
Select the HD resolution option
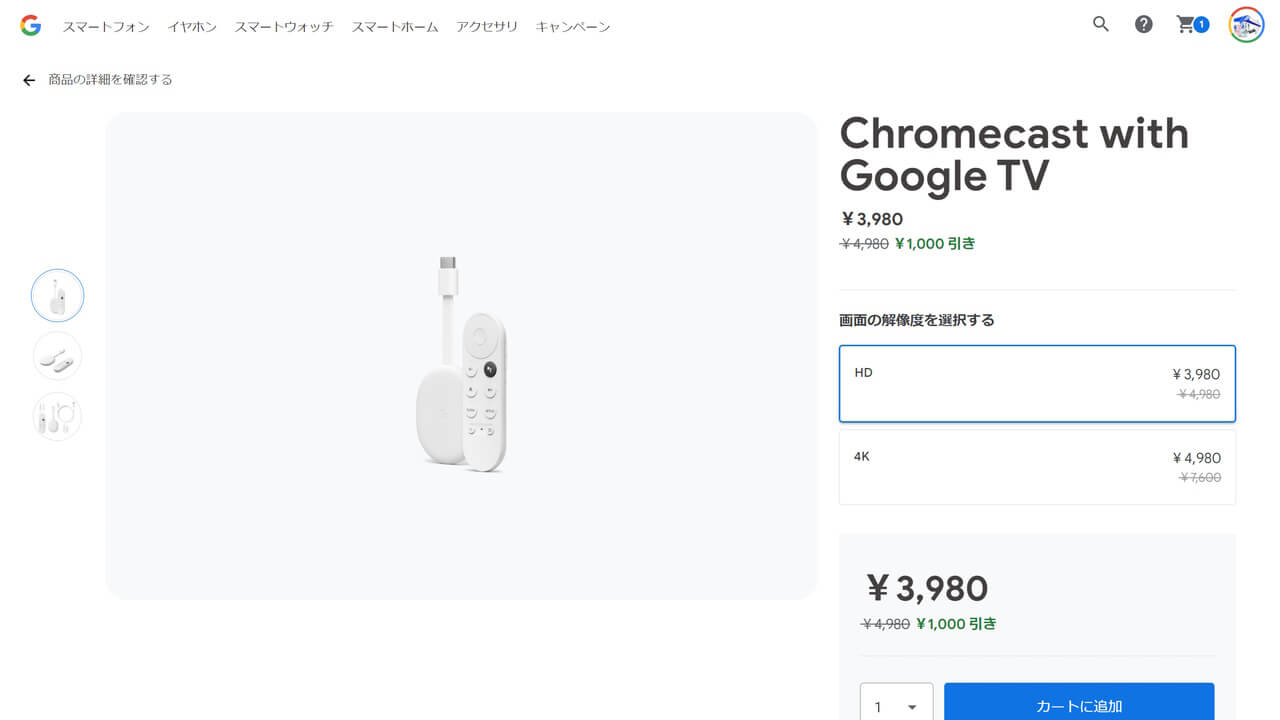(x=1037, y=383)
